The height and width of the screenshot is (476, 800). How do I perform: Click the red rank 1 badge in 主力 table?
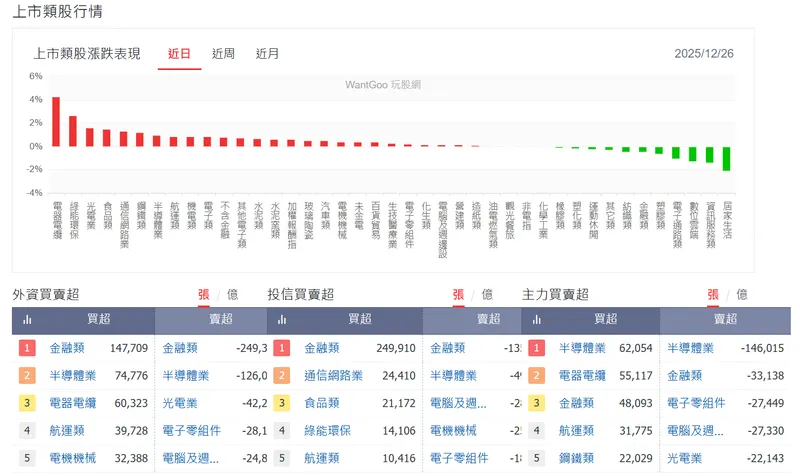tap(538, 348)
